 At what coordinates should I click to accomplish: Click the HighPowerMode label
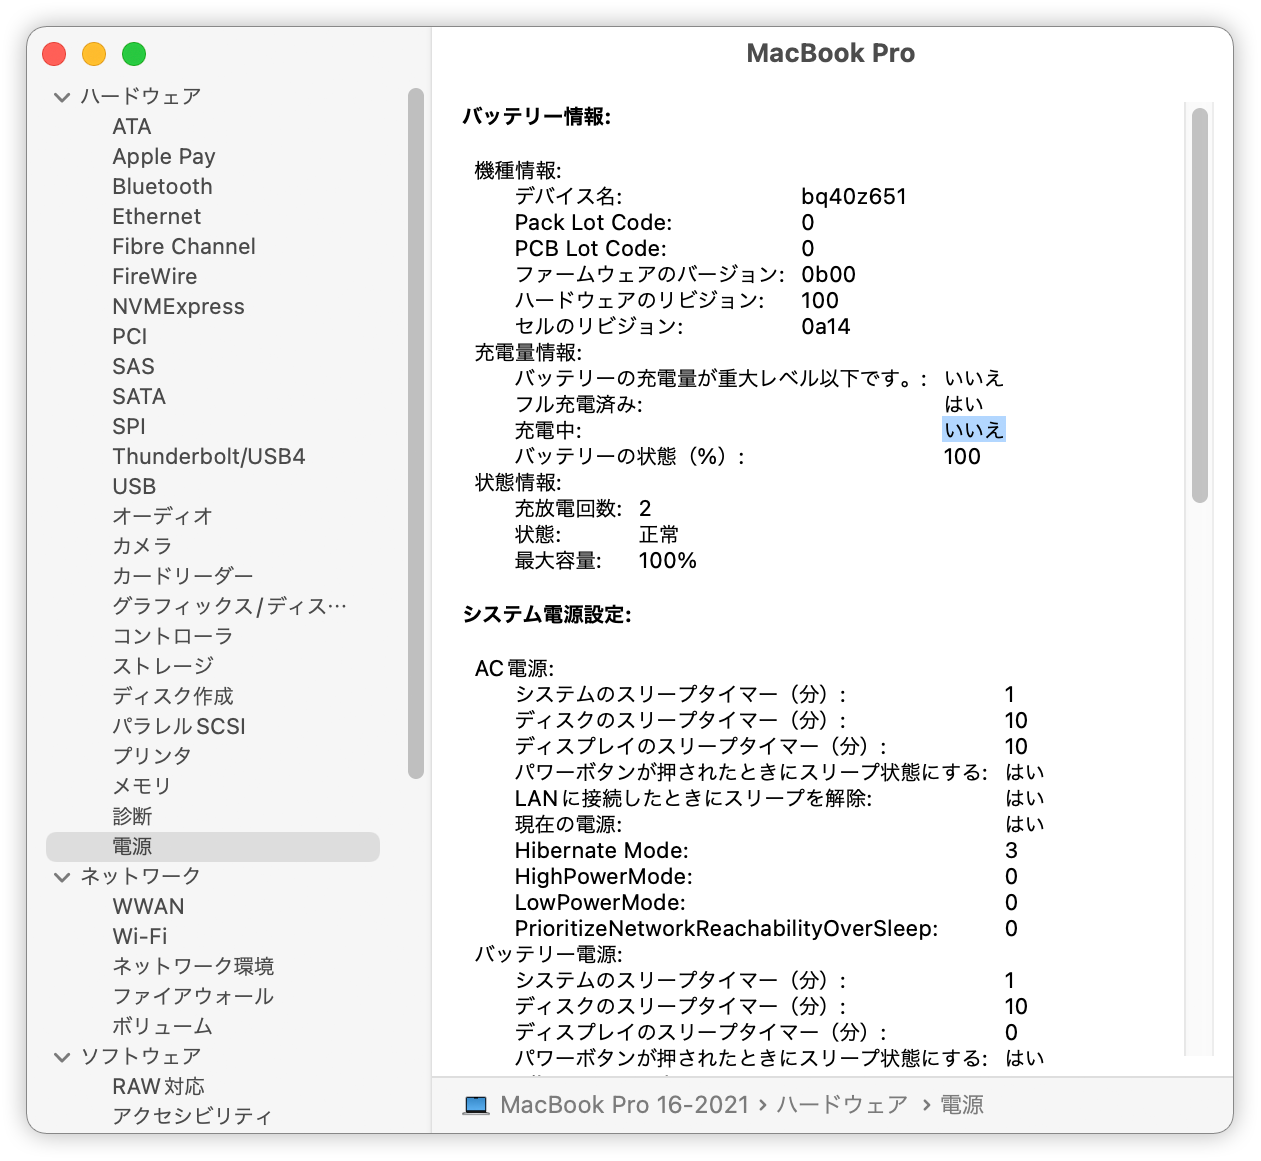coord(604,877)
